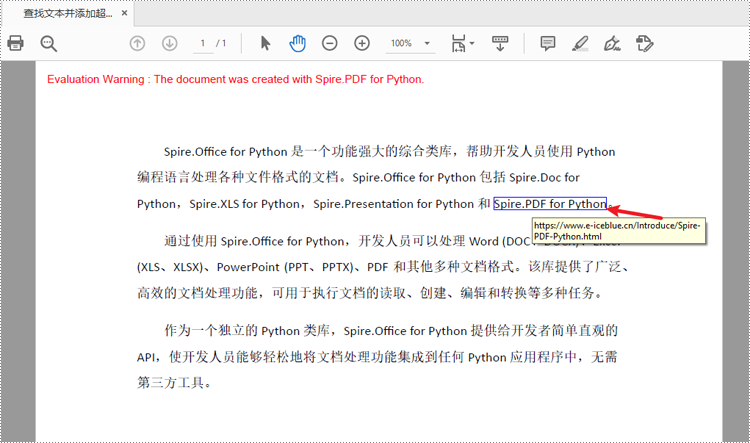
Task: Click the read mode keyboard-download icon
Action: click(x=500, y=44)
